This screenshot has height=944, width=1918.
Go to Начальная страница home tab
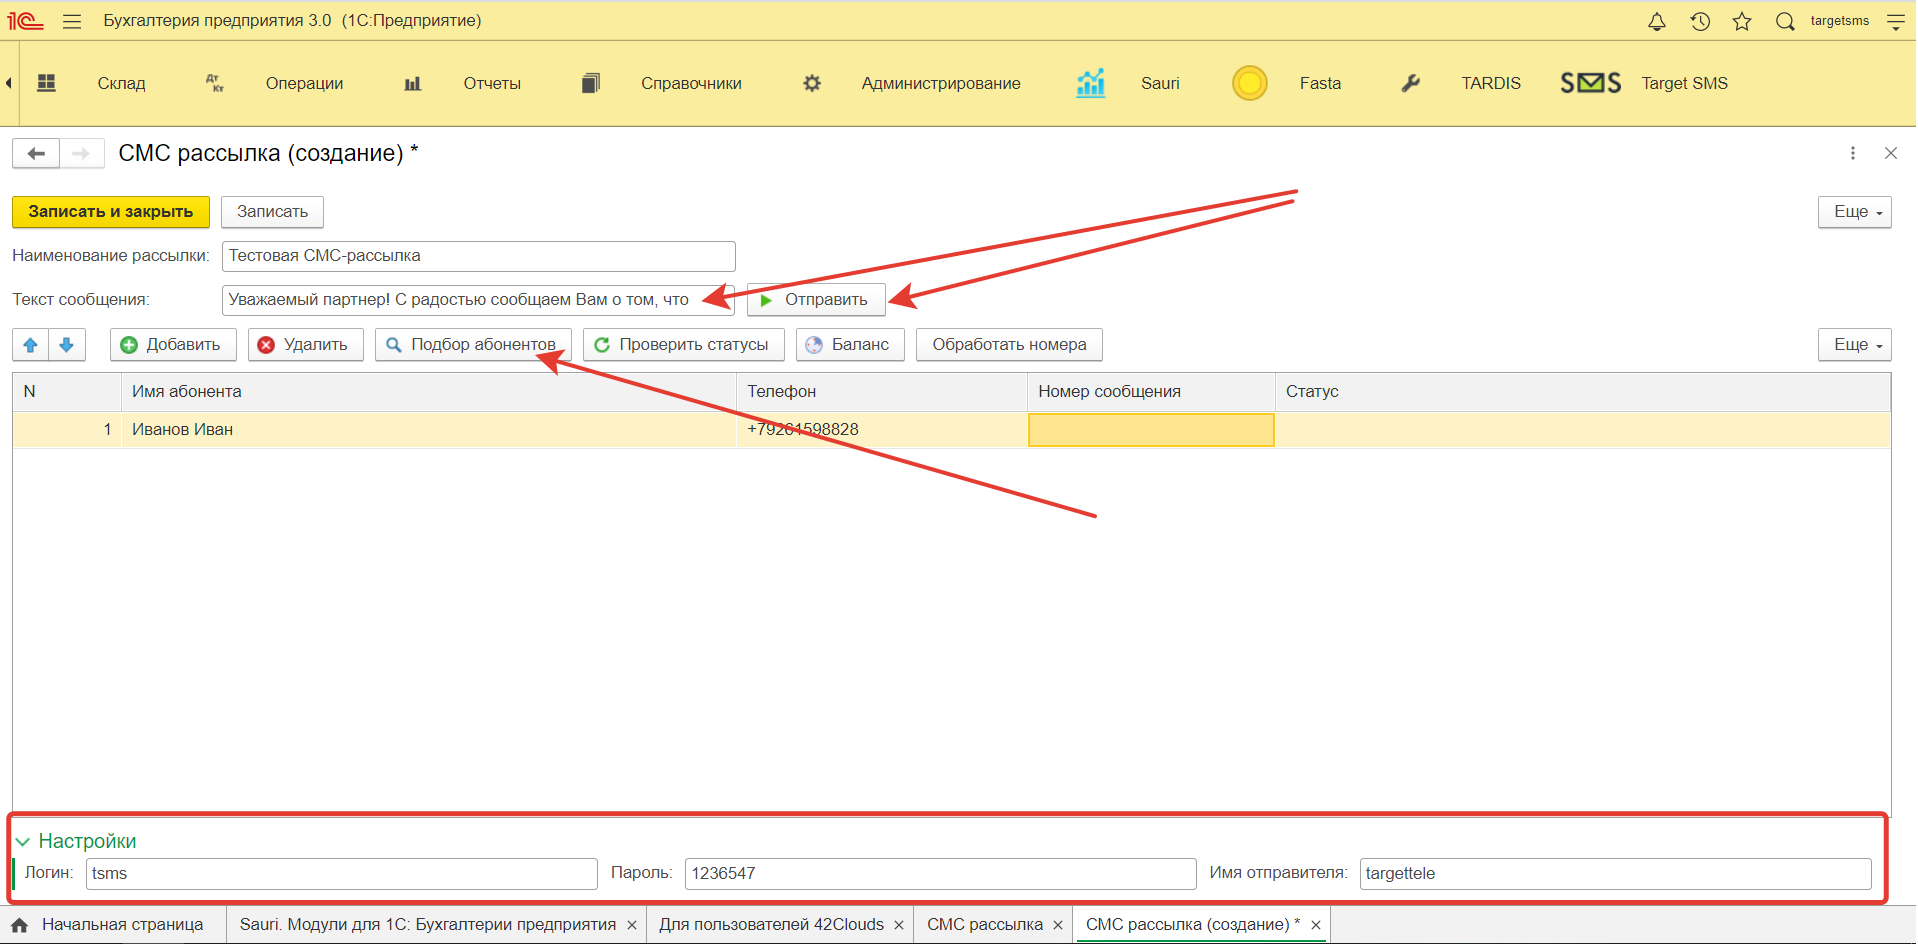click(x=108, y=925)
